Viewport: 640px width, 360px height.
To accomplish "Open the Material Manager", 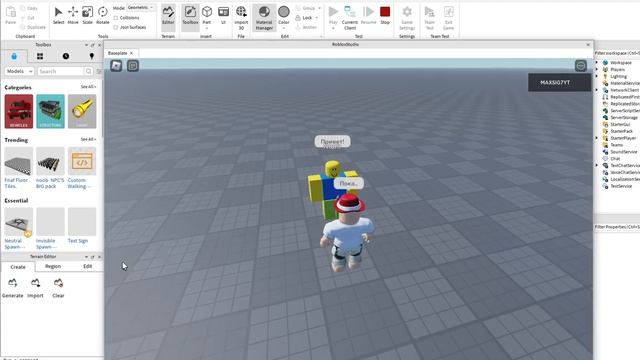I will tap(264, 18).
